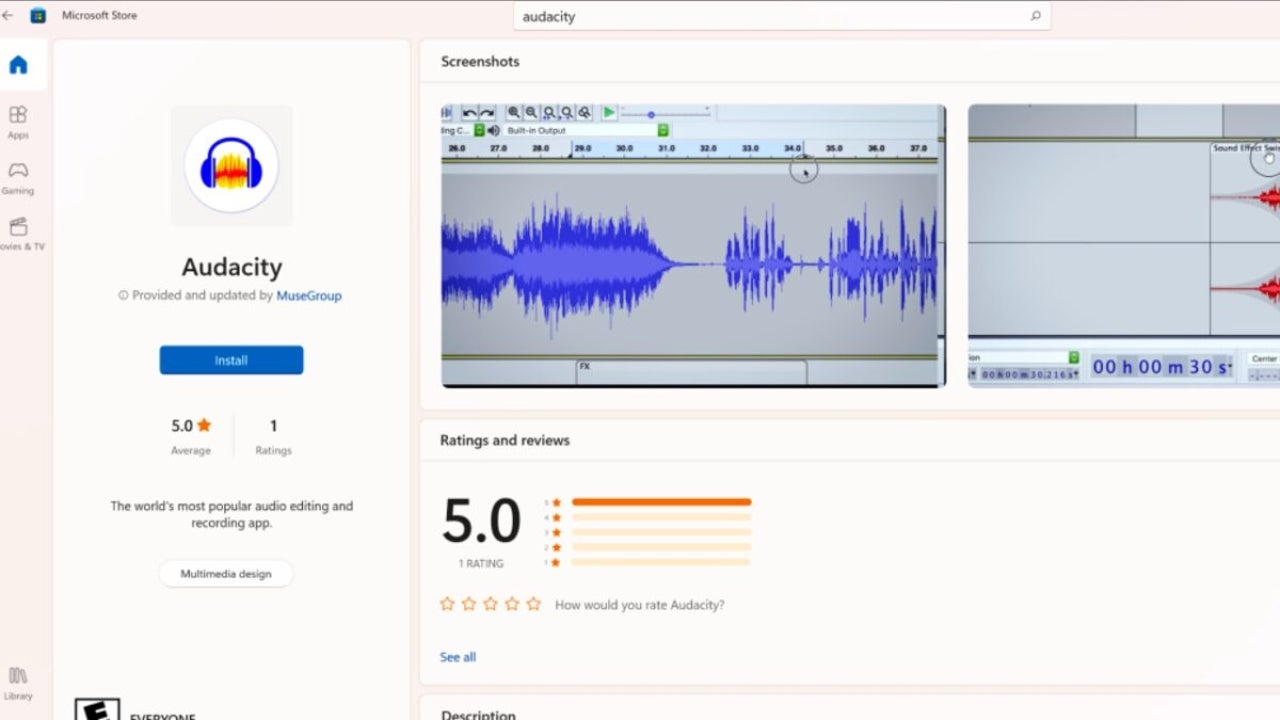Screen dimensions: 1280x720
Task: Rate Audacity with one star
Action: [447, 604]
